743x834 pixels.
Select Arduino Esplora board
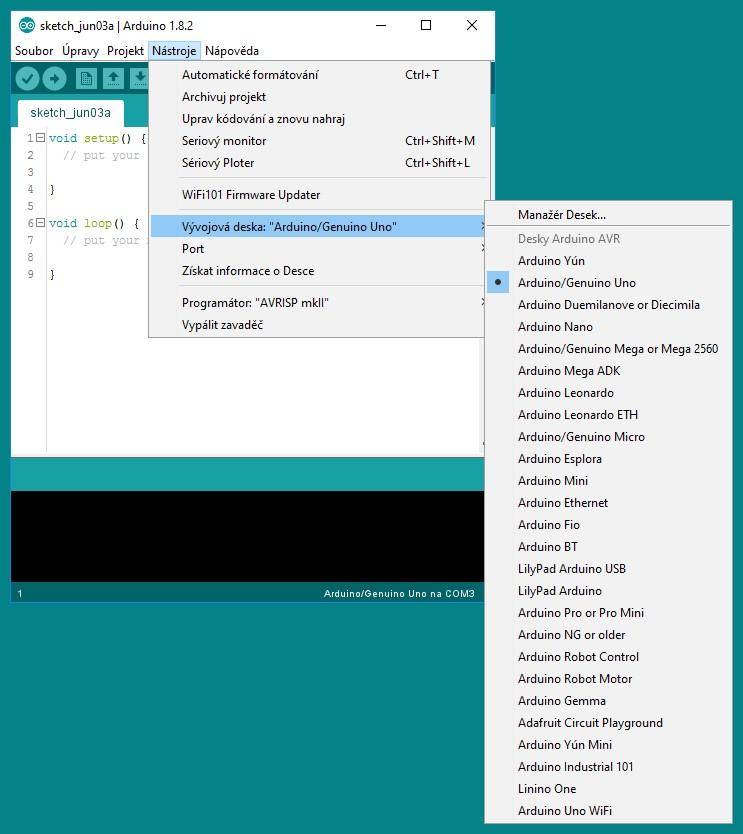coord(608,458)
